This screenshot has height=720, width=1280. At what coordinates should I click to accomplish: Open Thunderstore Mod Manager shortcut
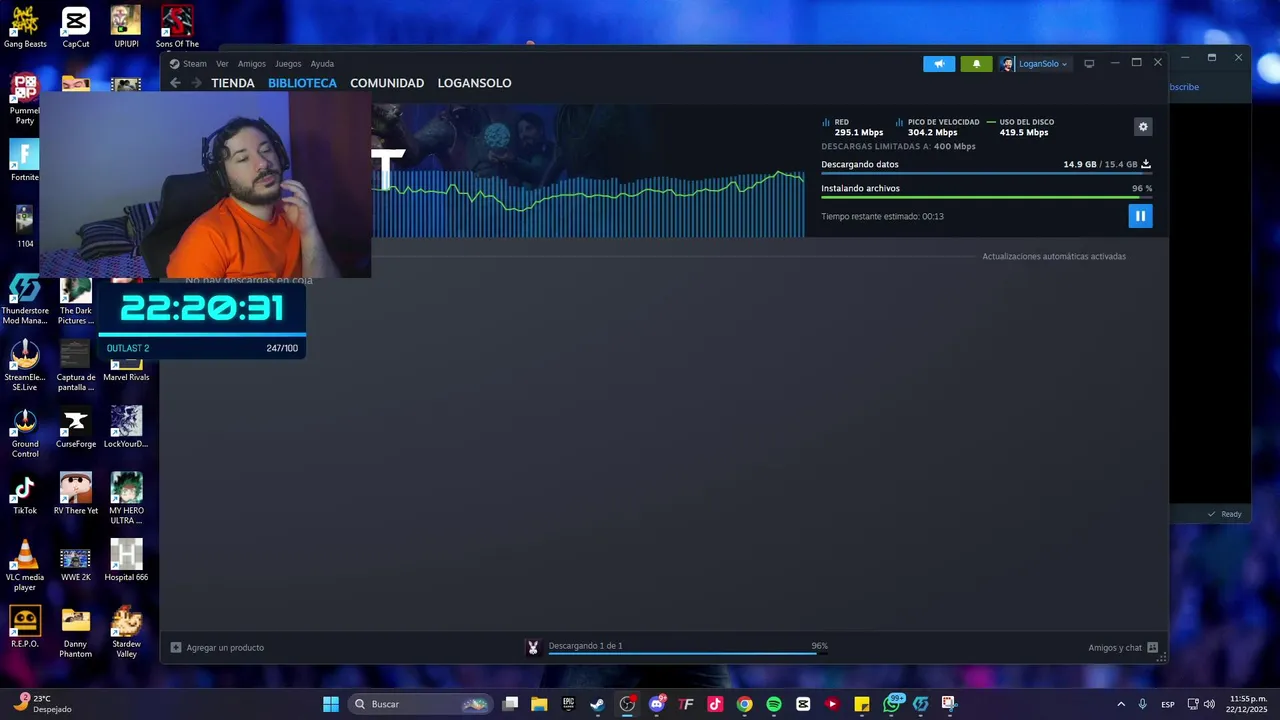coord(25,299)
